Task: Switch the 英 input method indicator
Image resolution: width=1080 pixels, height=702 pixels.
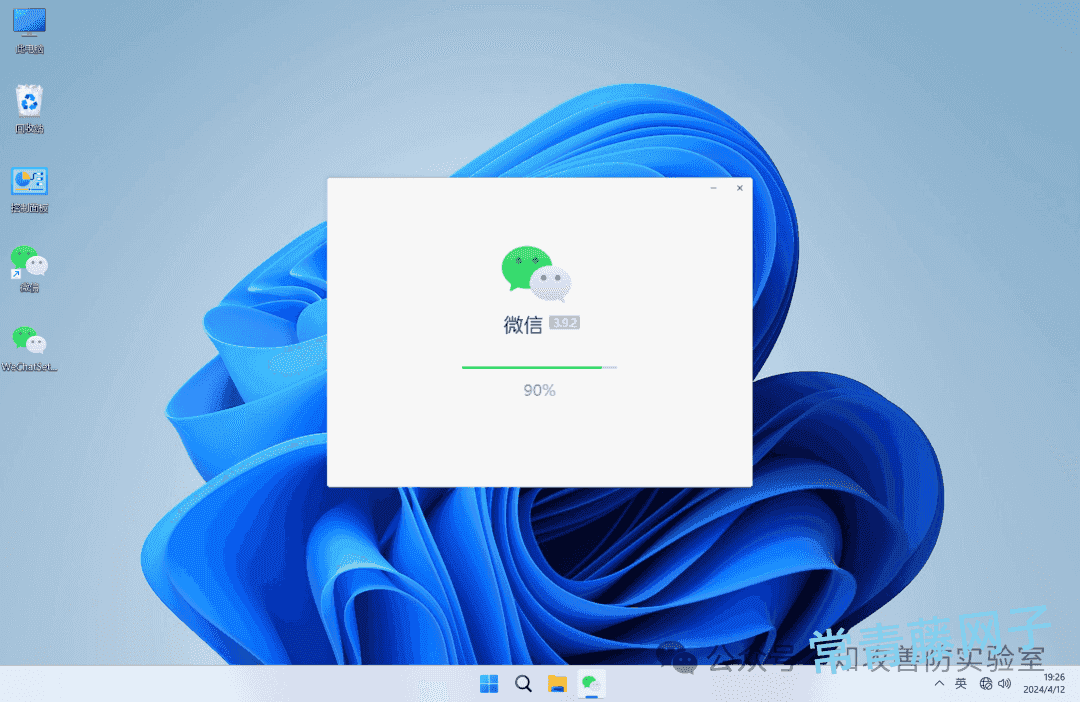Action: [x=961, y=683]
